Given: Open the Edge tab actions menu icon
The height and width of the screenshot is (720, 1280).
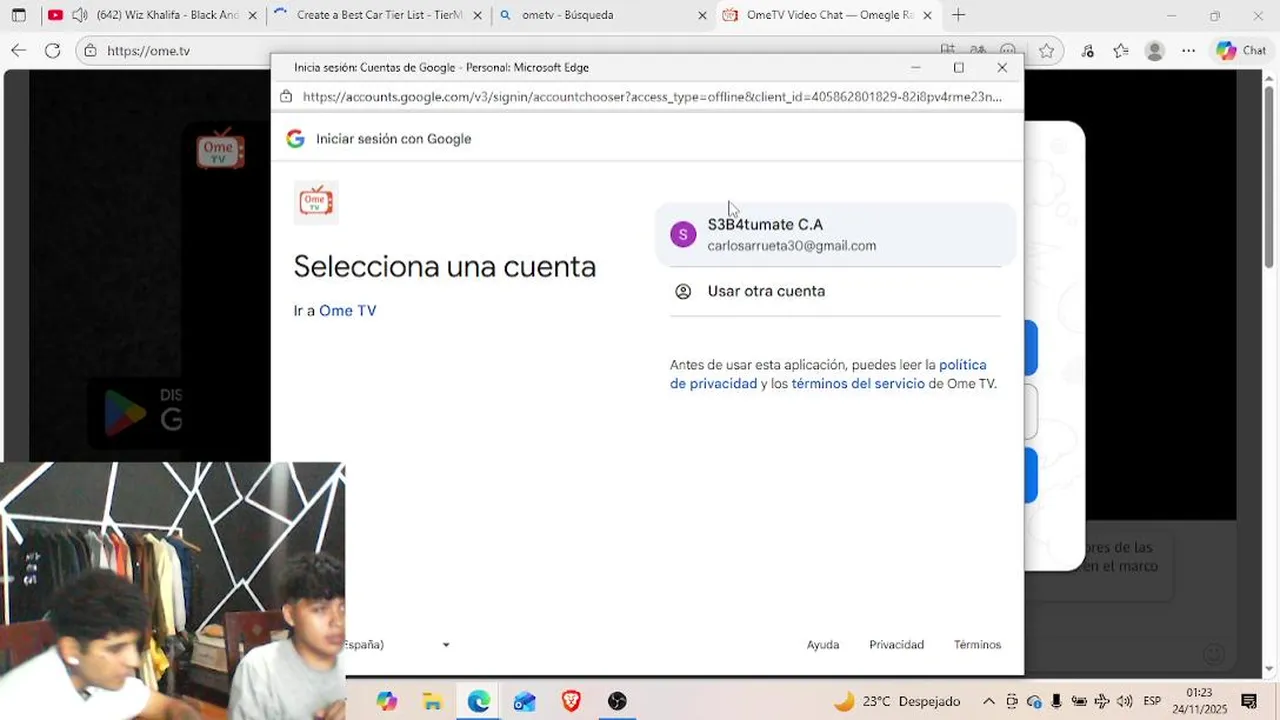Looking at the screenshot, I should [x=18, y=15].
